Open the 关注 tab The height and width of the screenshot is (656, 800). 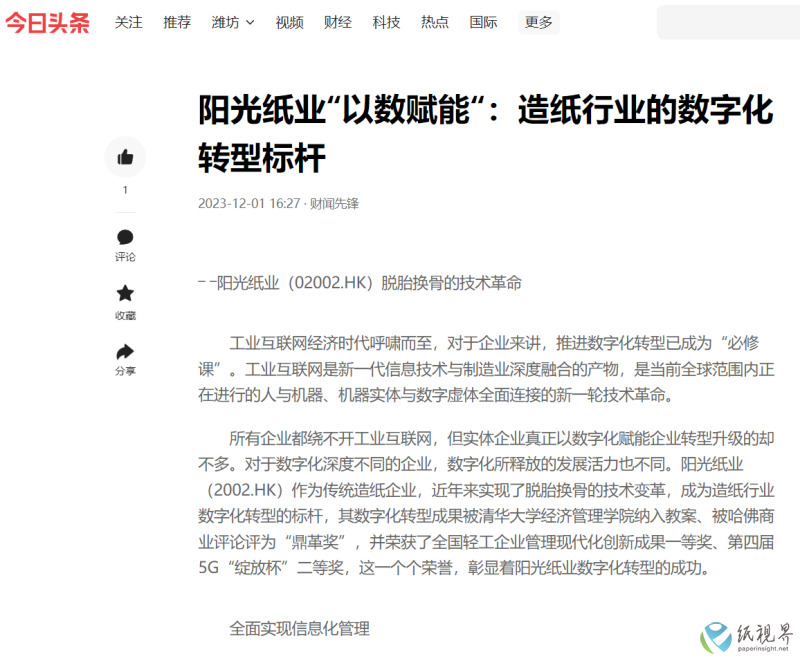[129, 22]
